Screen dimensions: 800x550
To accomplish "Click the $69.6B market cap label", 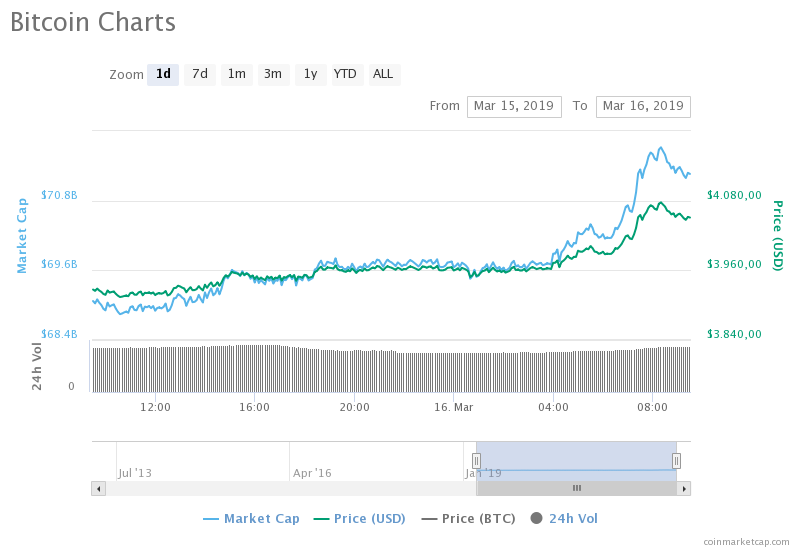I will click(x=59, y=264).
